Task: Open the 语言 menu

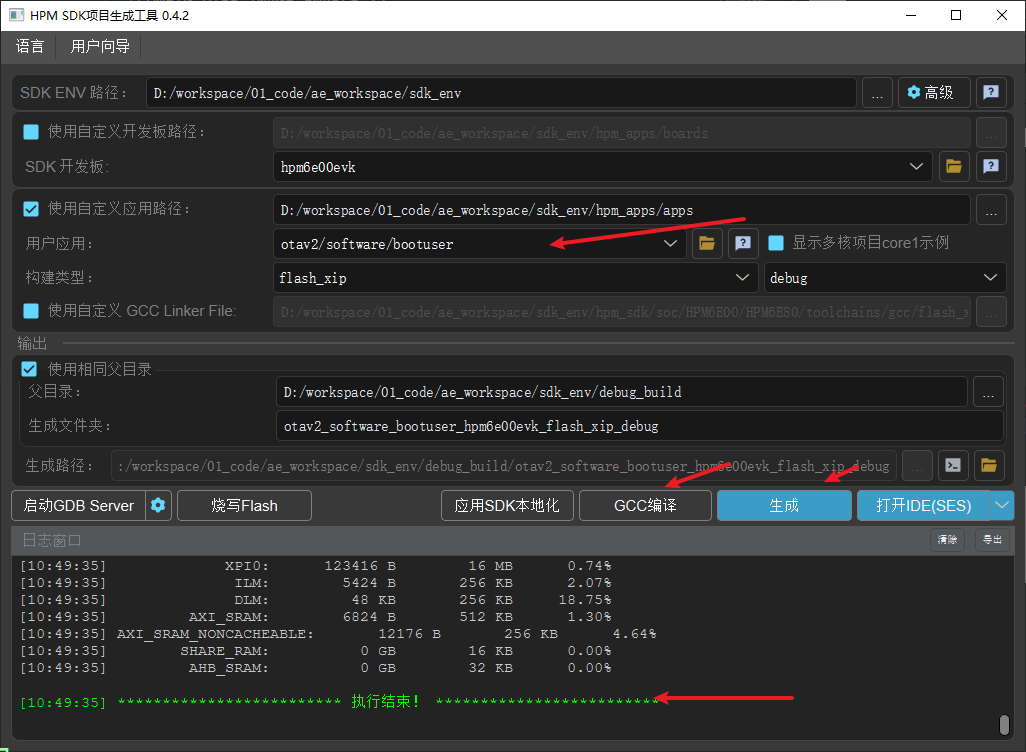Action: pos(30,46)
